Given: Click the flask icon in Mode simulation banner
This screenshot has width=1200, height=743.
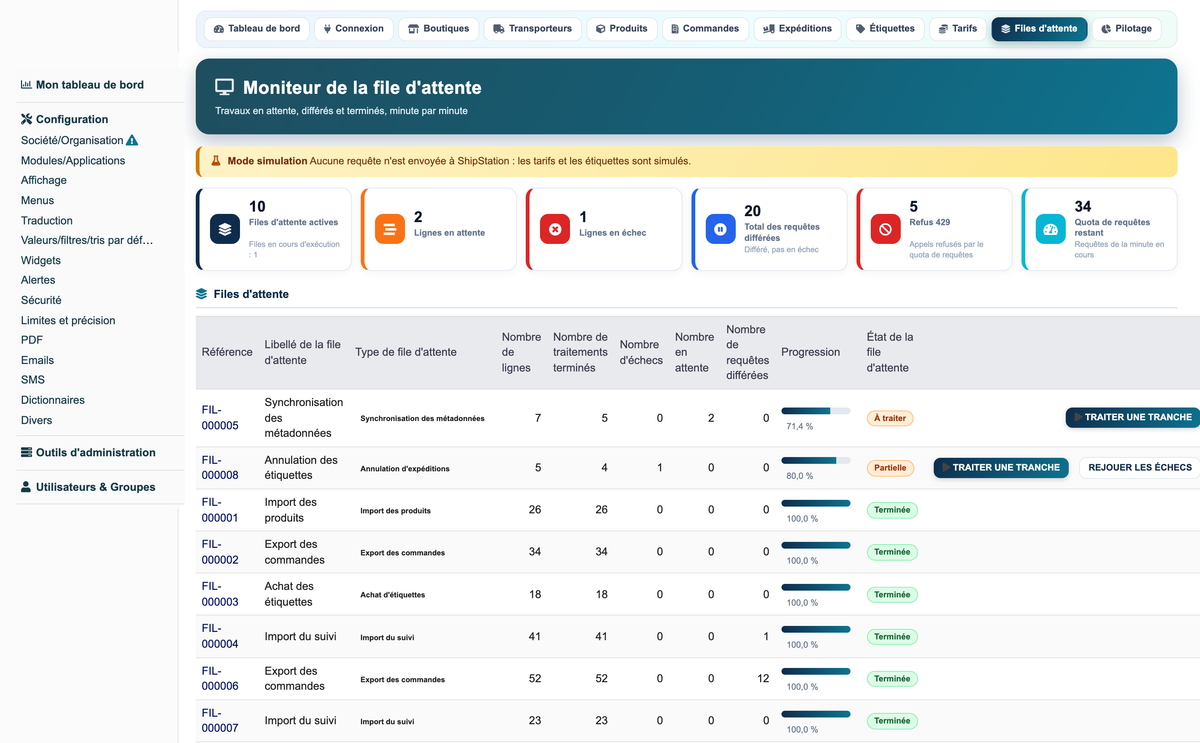Looking at the screenshot, I should [x=215, y=161].
